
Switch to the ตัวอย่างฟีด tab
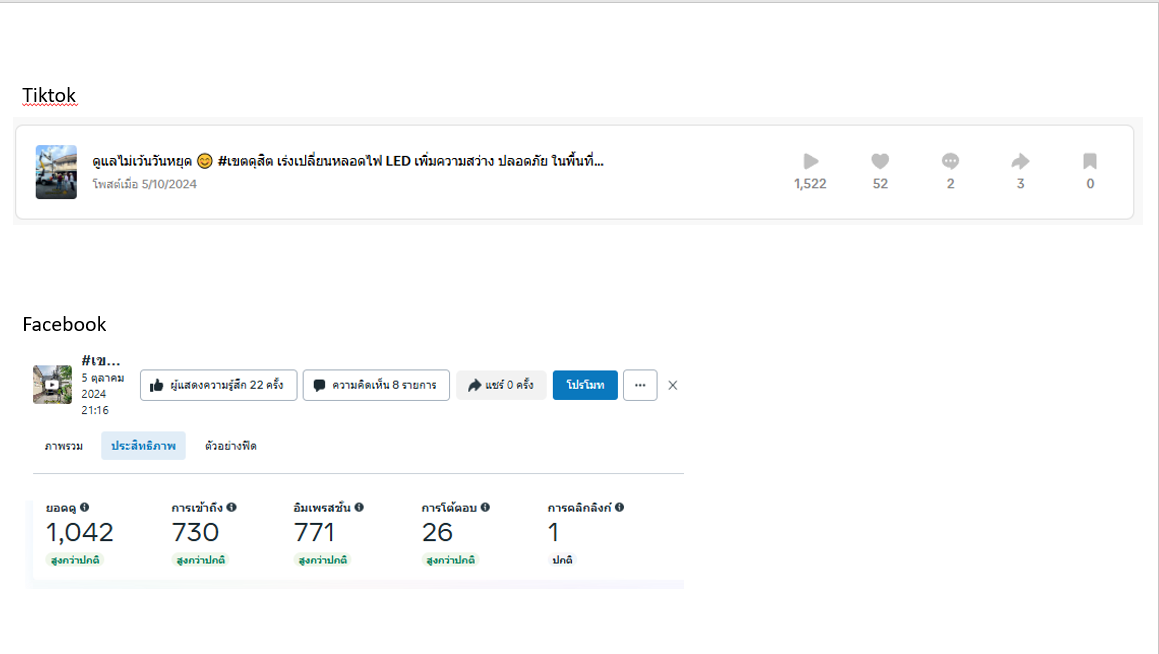(231, 446)
